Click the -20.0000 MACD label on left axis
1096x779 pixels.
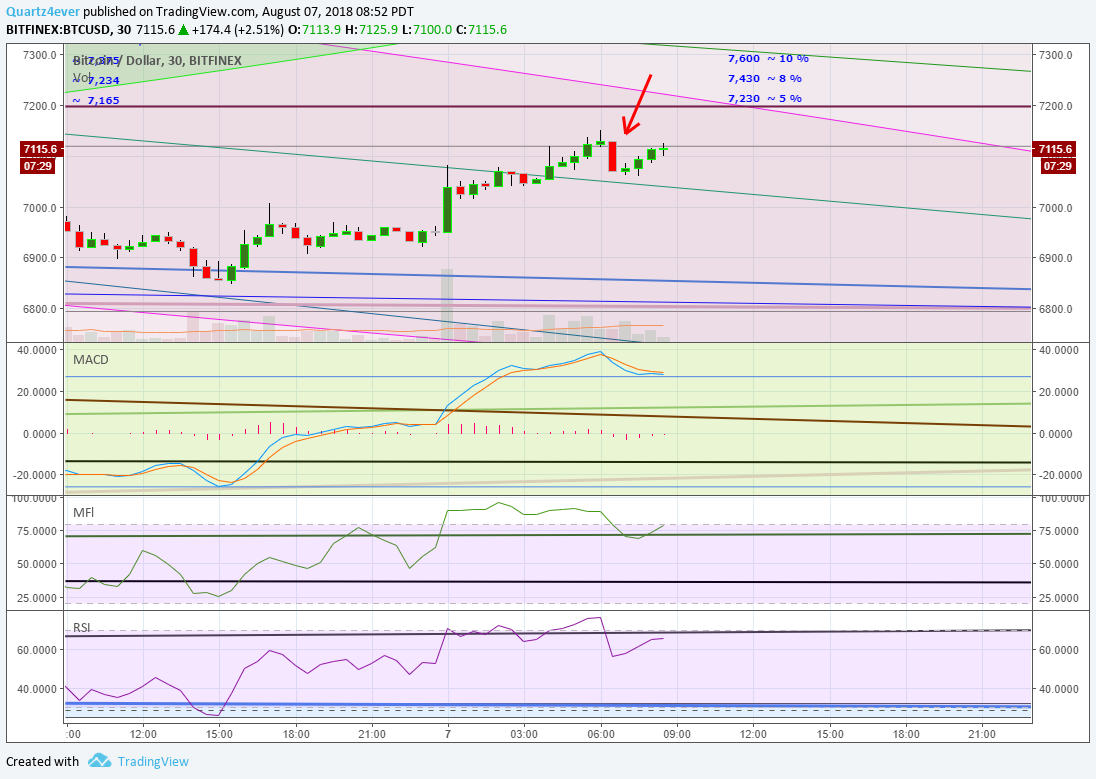[x=35, y=475]
